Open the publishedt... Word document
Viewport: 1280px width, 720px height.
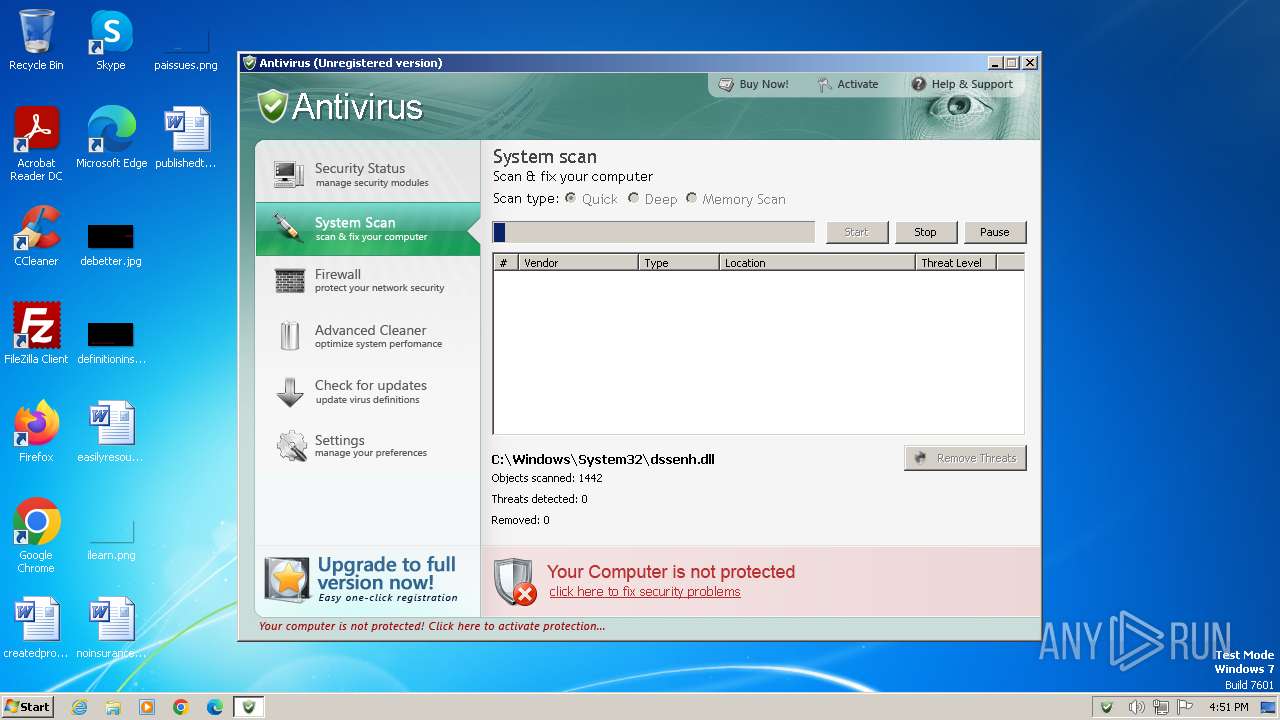tap(186, 138)
